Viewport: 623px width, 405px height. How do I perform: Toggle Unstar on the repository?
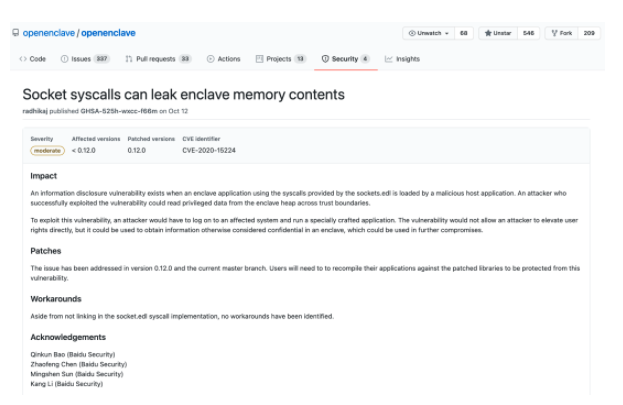click(x=497, y=33)
